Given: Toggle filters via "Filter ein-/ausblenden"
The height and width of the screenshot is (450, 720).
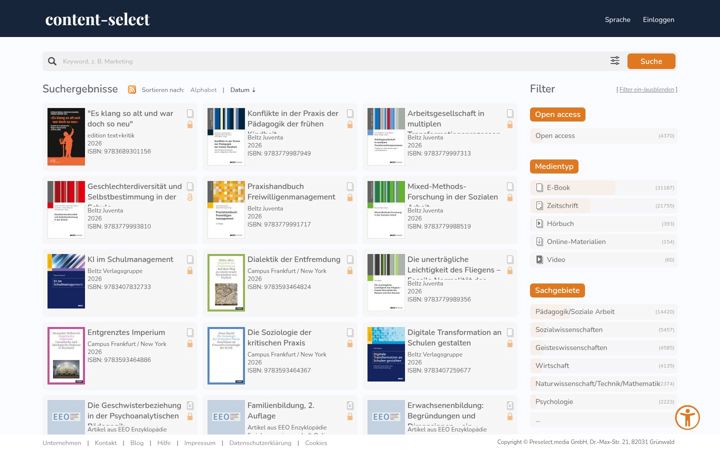Looking at the screenshot, I should pos(647,90).
